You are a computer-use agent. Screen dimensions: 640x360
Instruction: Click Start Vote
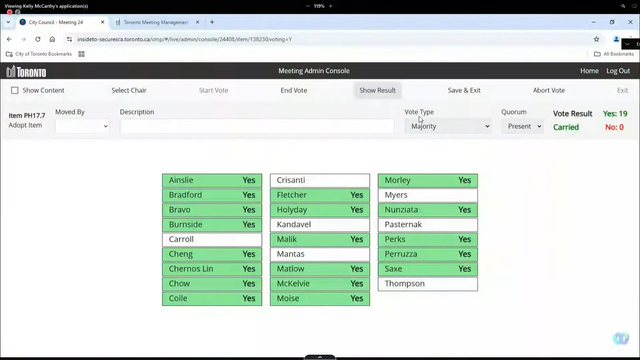[213, 90]
